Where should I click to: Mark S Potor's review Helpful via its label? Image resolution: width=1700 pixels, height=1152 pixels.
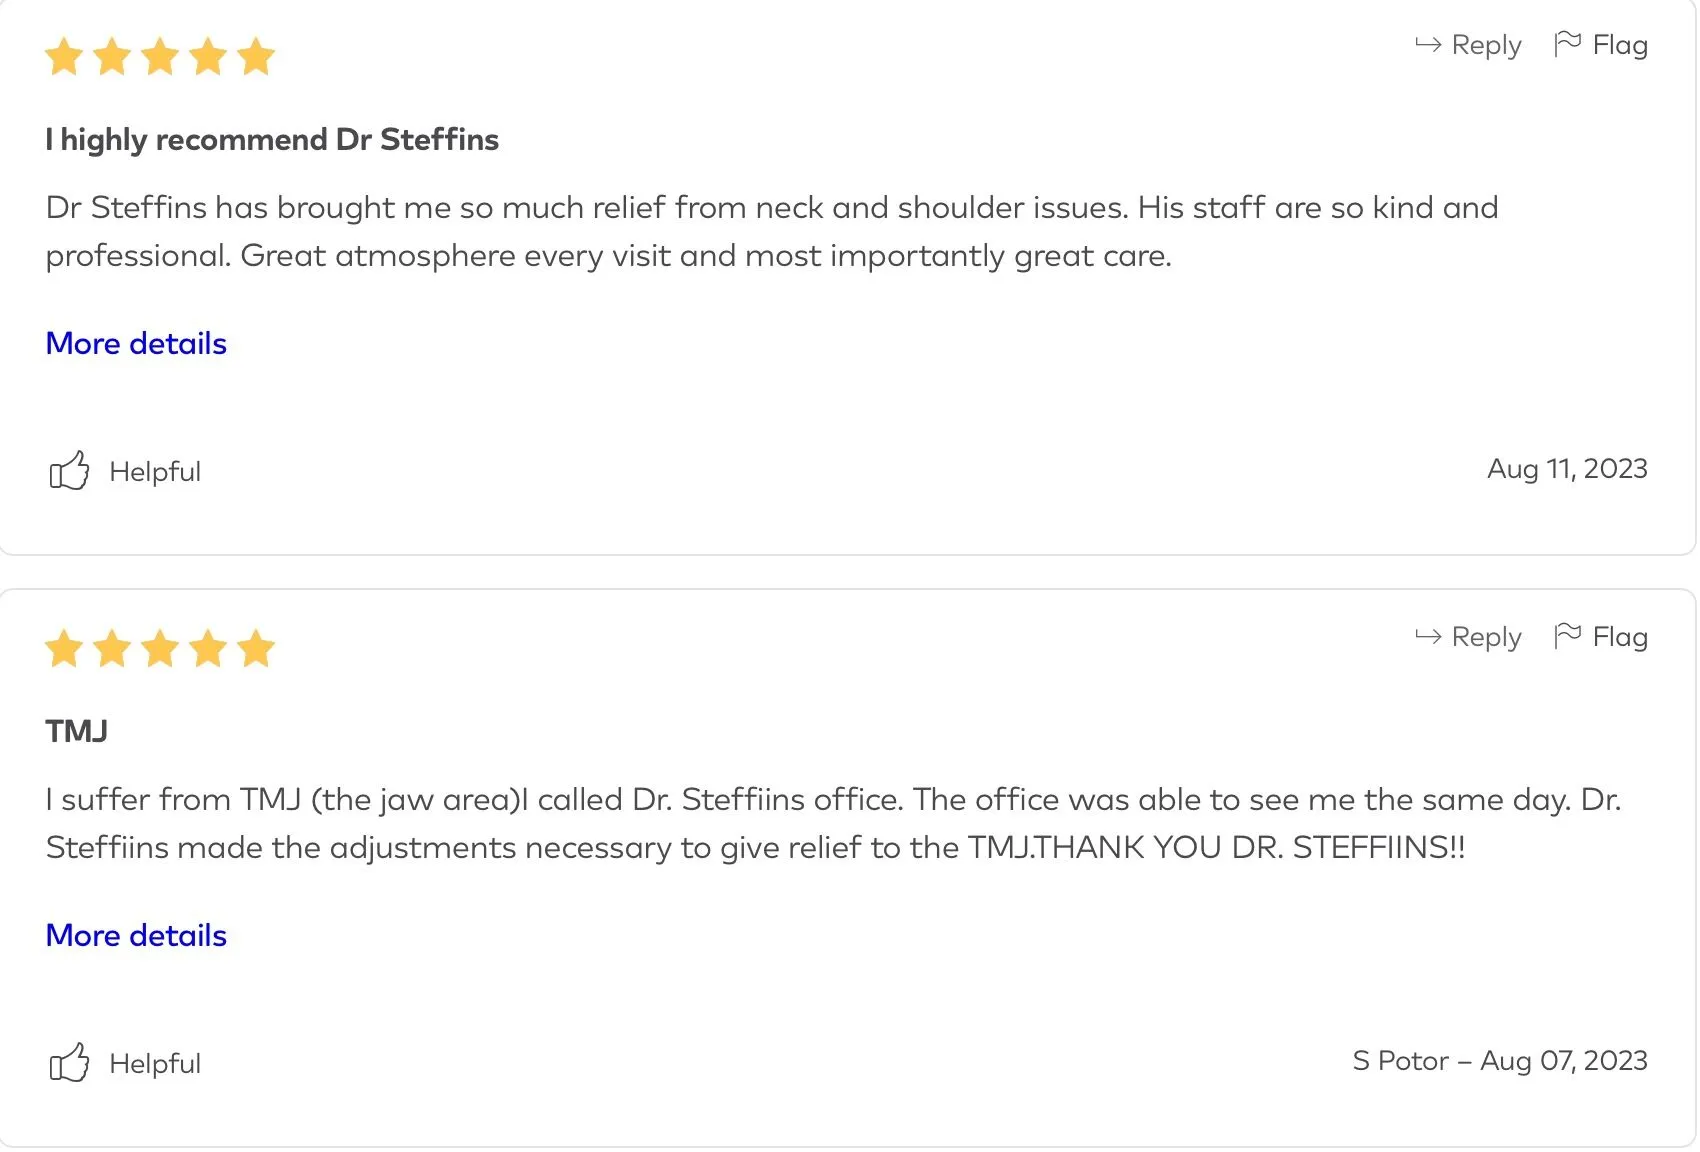155,1063
